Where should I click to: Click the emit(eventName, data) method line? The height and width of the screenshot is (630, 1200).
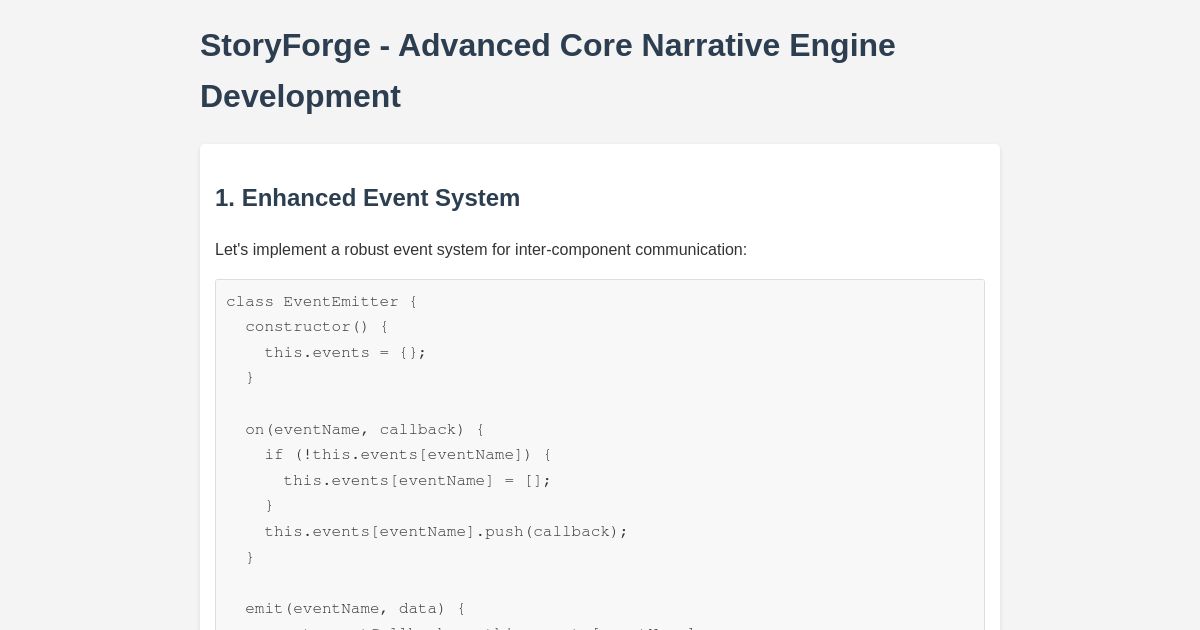(354, 608)
